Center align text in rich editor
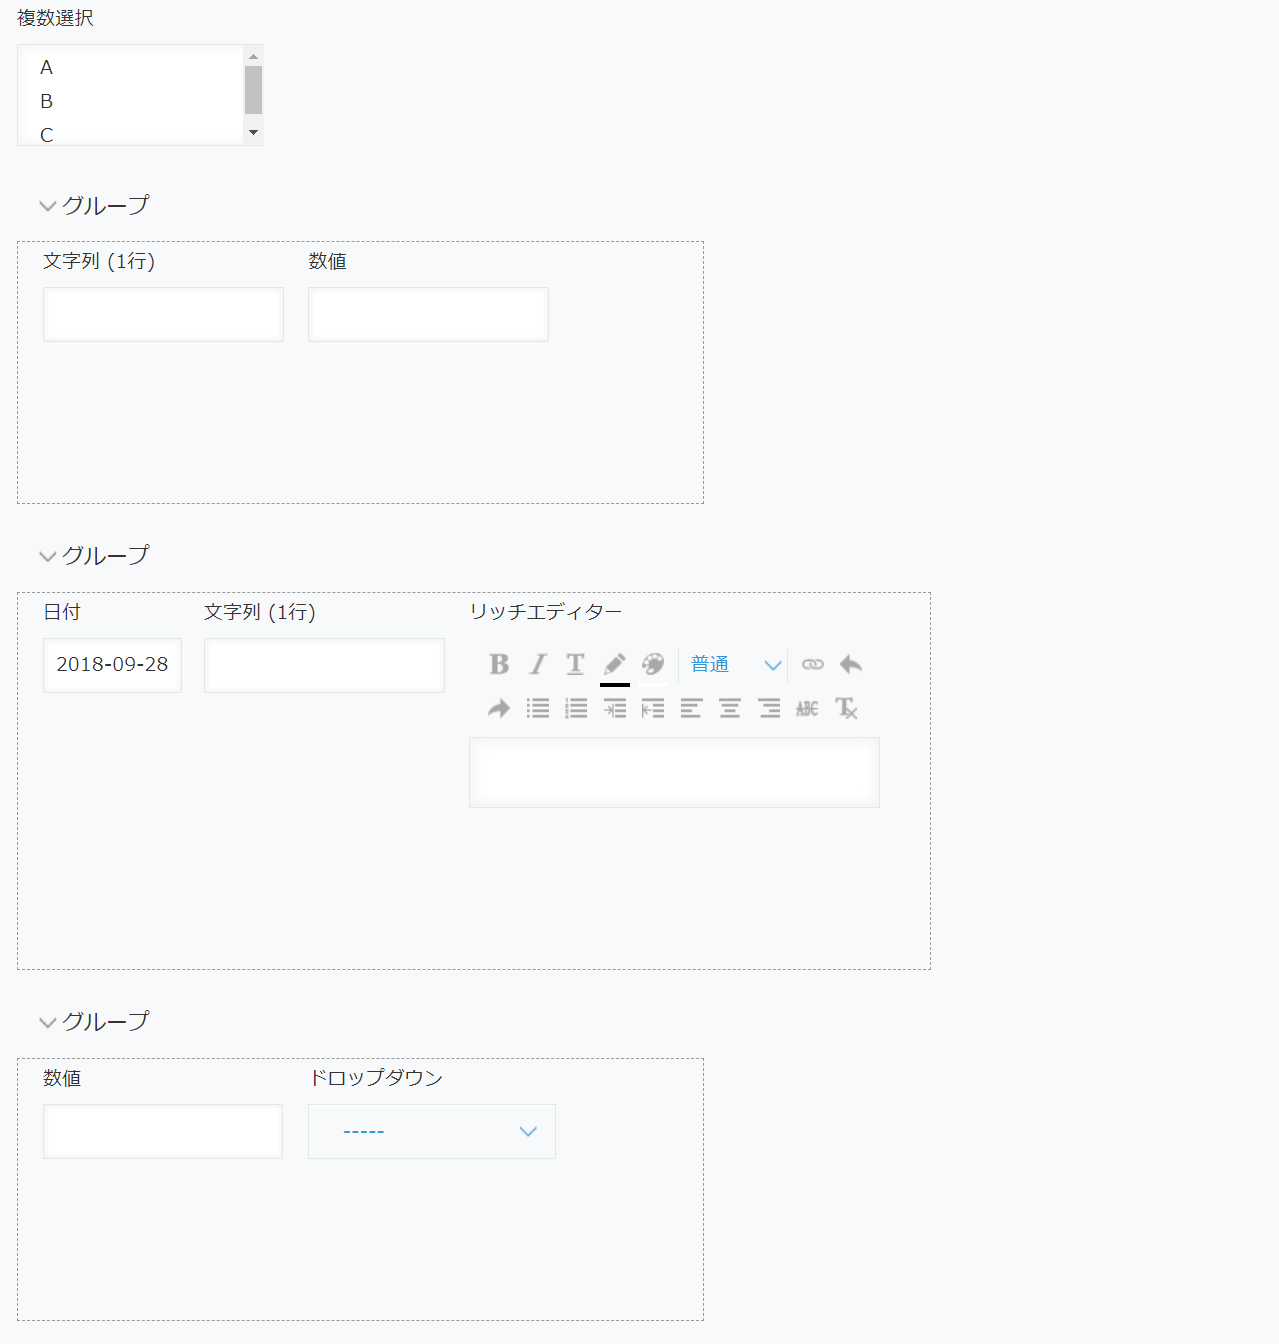The height and width of the screenshot is (1344, 1279). [x=730, y=709]
